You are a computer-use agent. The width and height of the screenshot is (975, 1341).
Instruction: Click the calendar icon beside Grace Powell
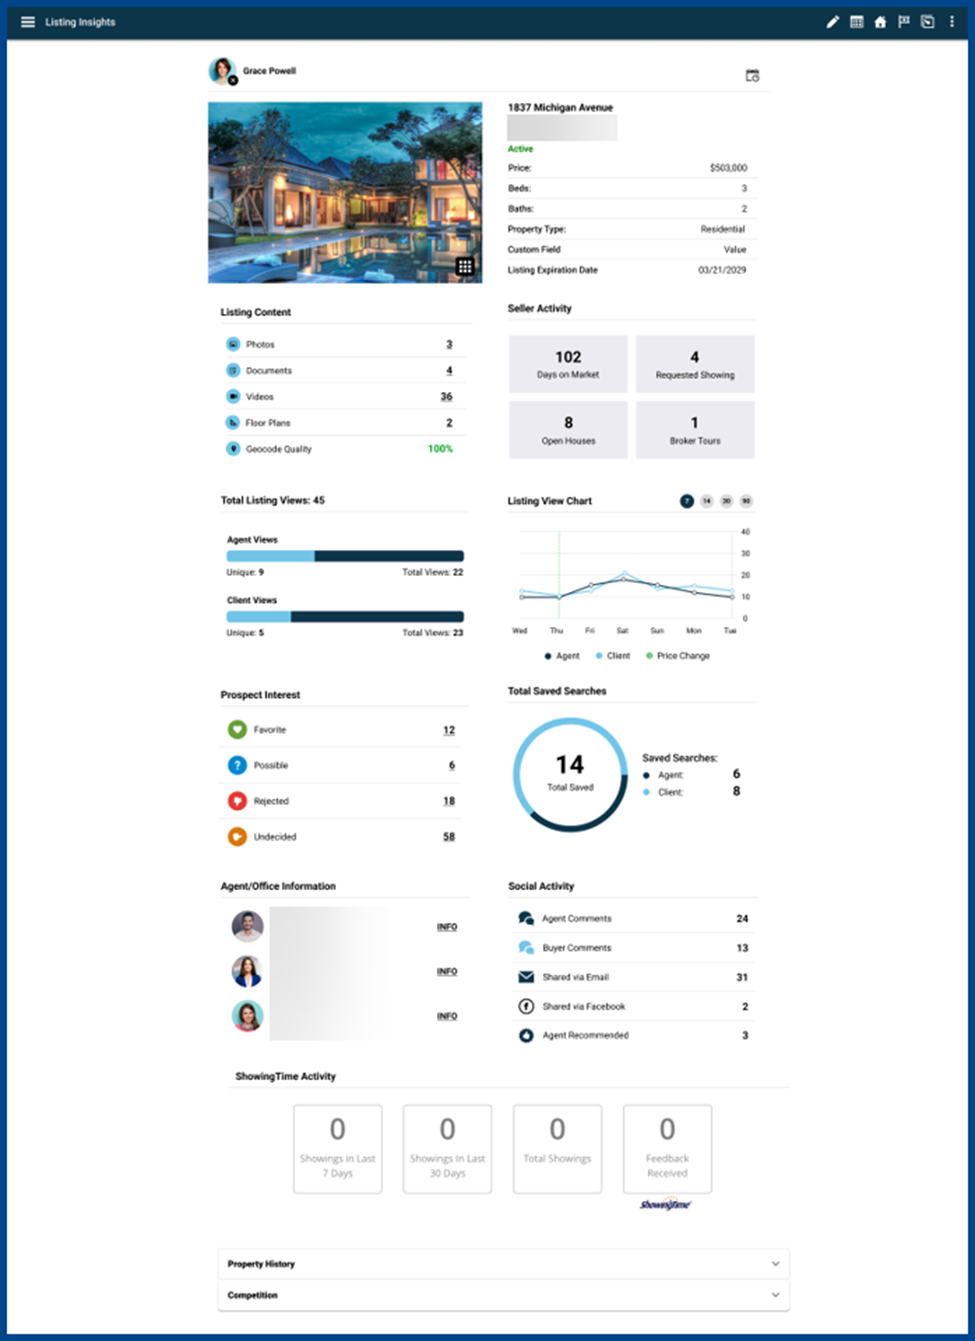[752, 76]
